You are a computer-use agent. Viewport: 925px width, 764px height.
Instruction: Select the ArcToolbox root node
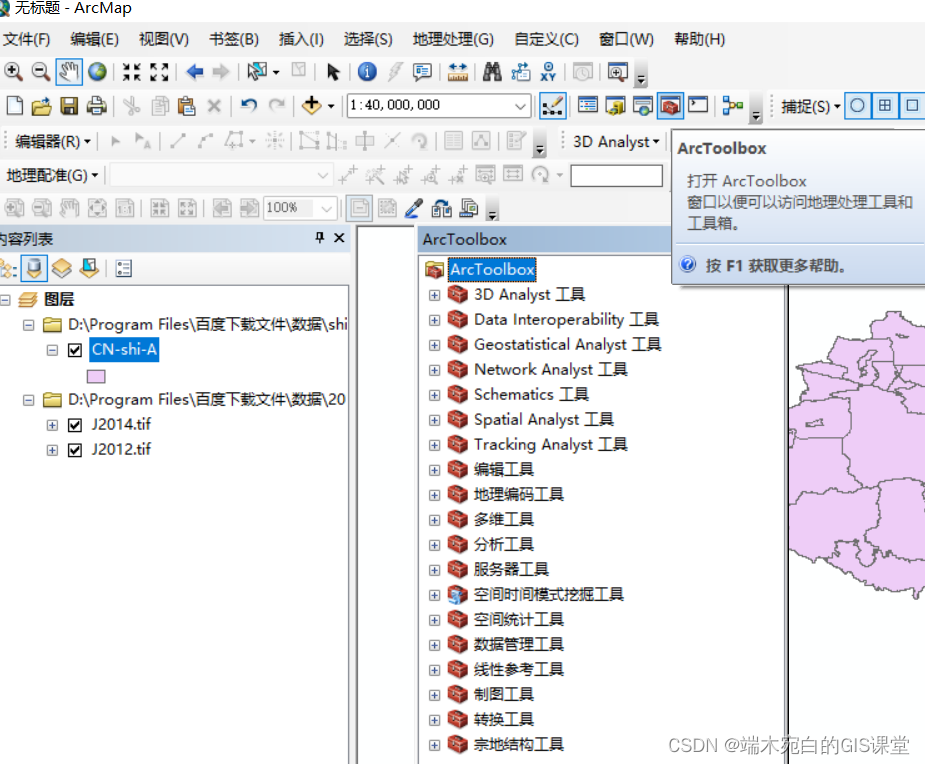click(492, 270)
